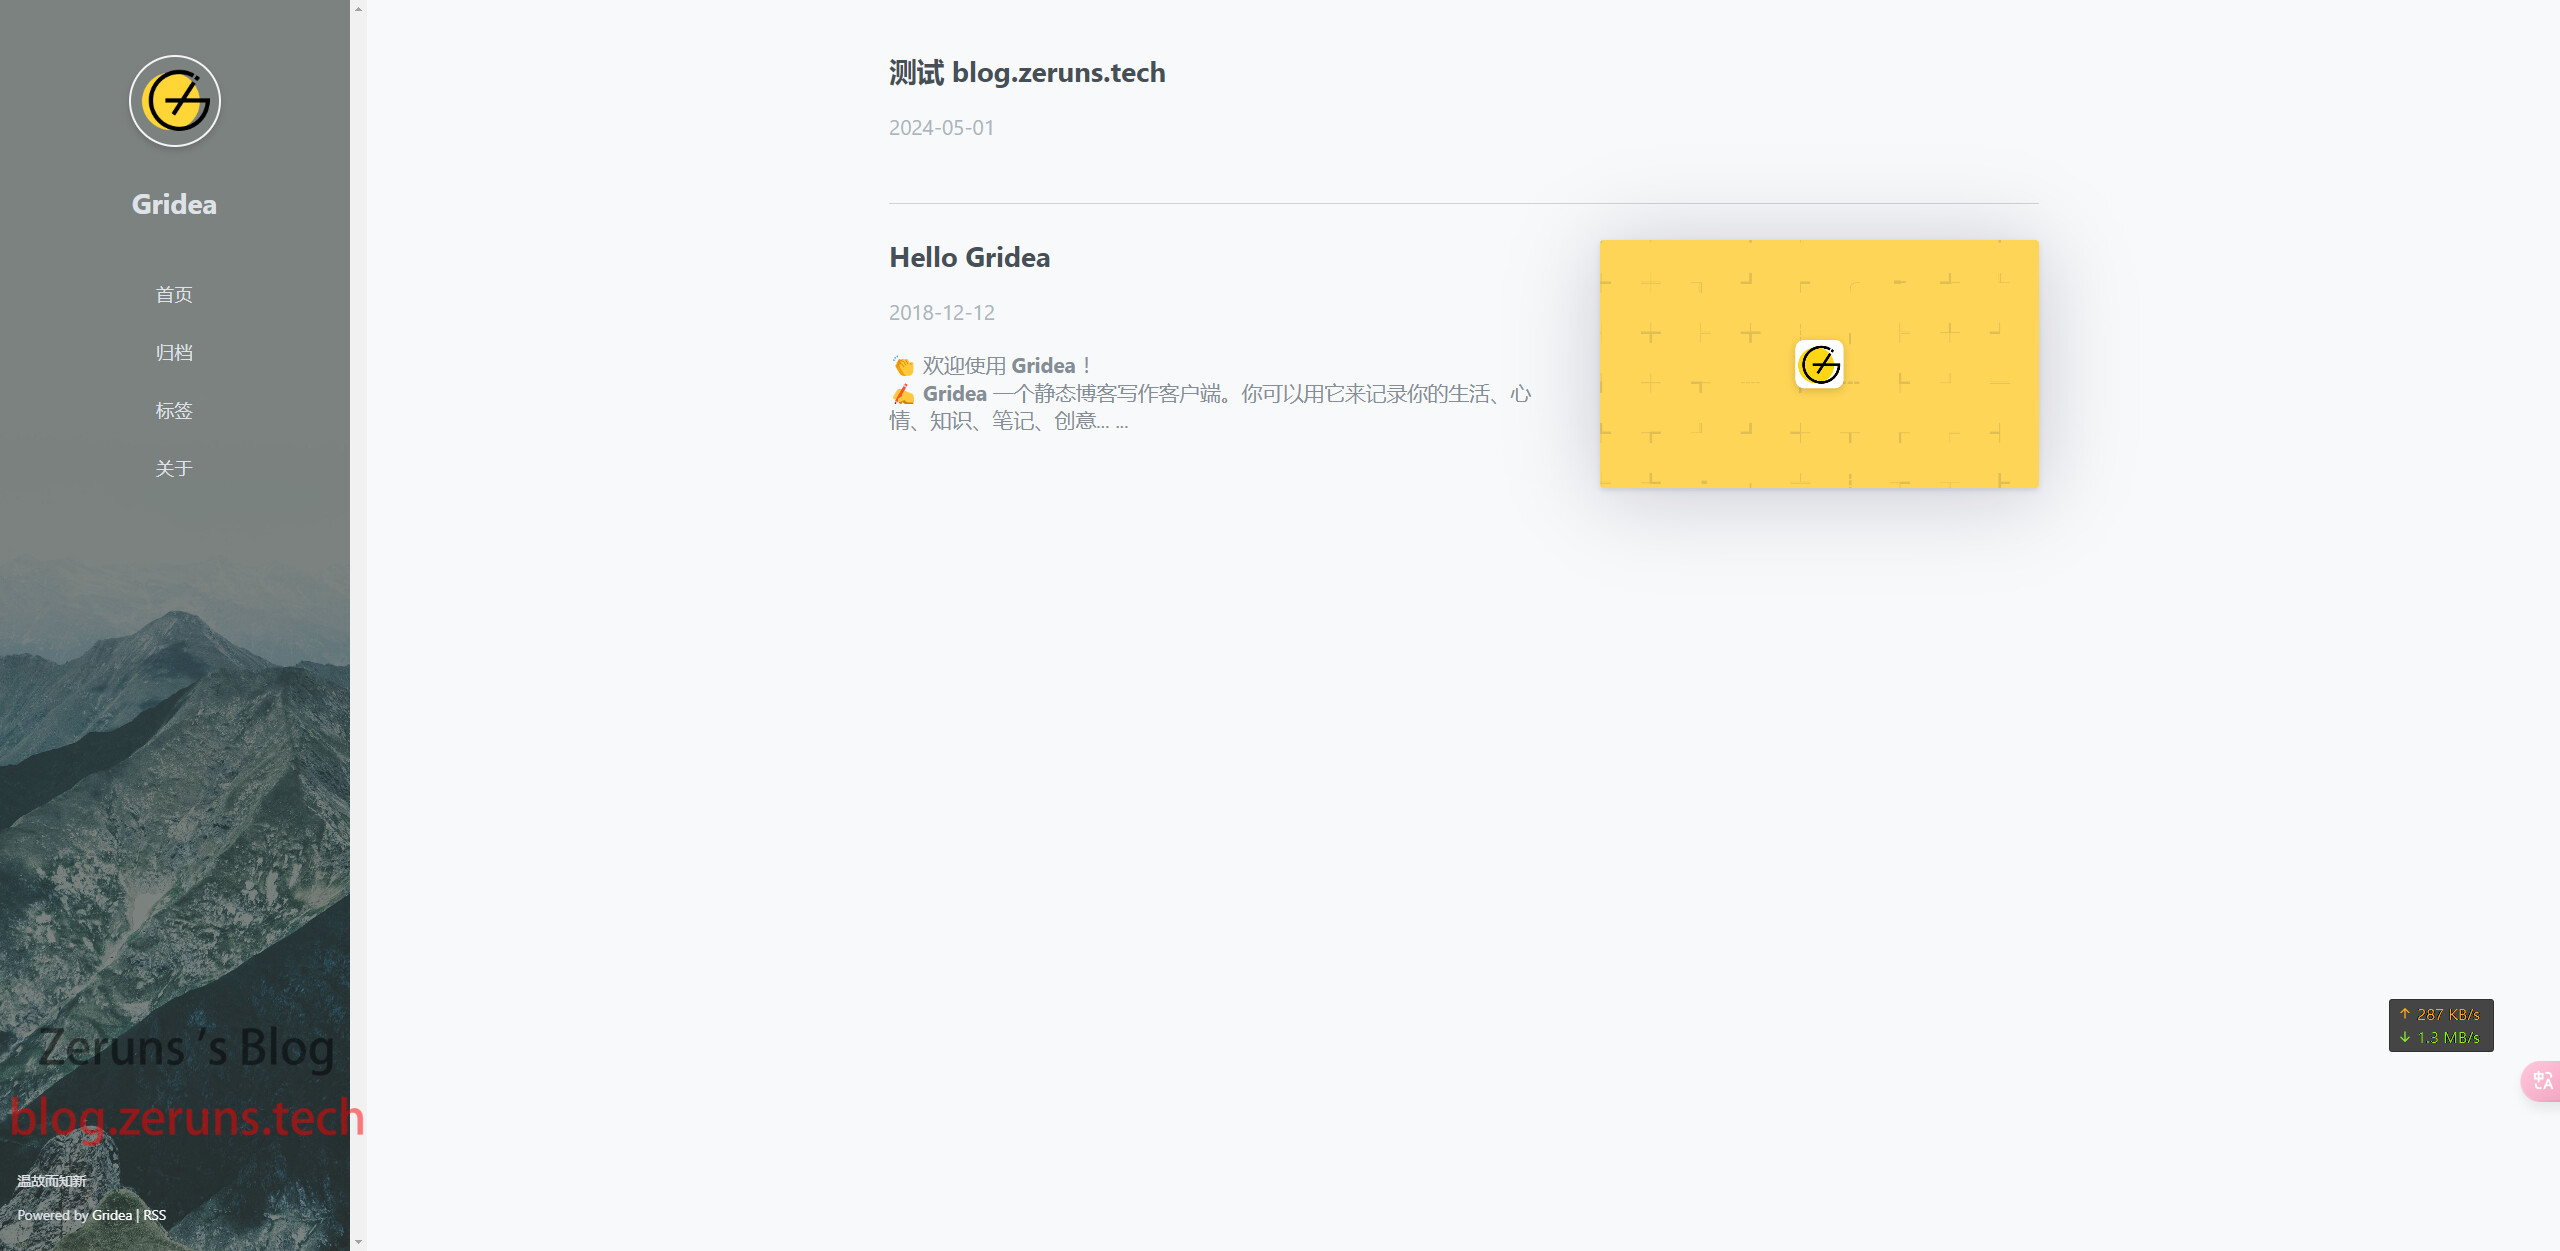Viewport: 2560px width, 1251px height.
Task: Open the Gridea site title link
Action: pyautogui.click(x=174, y=204)
